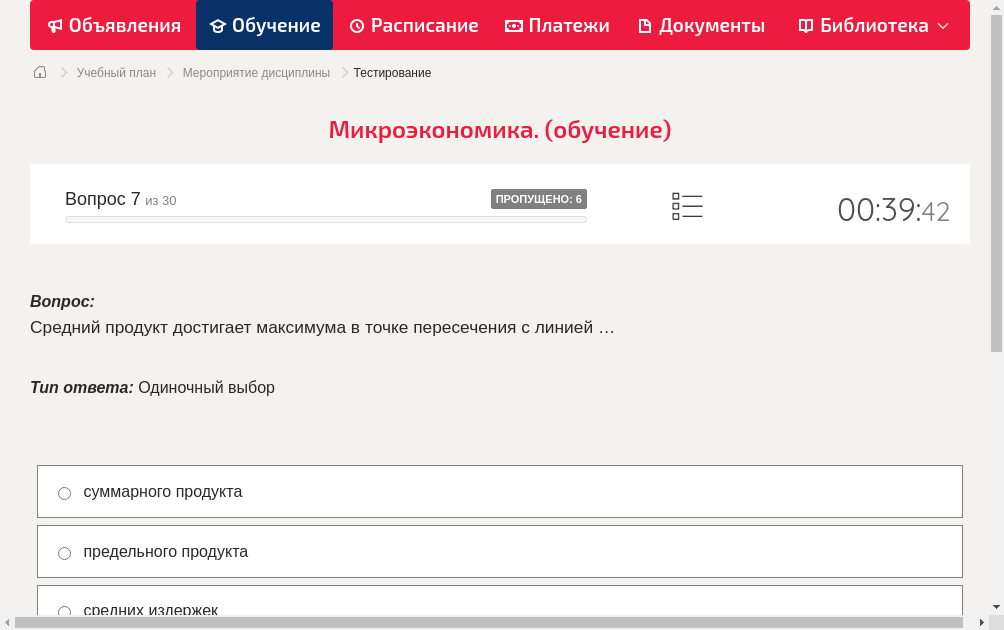Select answer «предельного продукта»
The width and height of the screenshot is (1004, 630).
(x=64, y=552)
